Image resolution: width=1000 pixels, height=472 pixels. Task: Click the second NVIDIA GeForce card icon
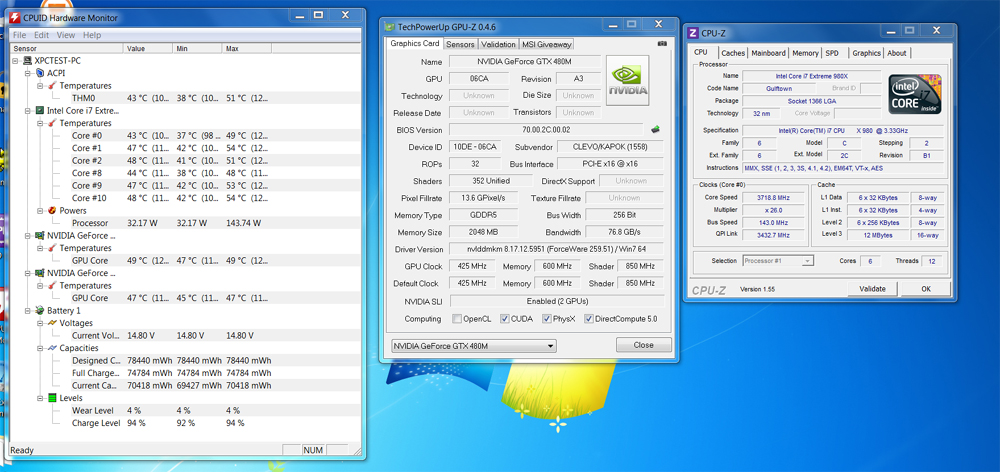[40, 273]
